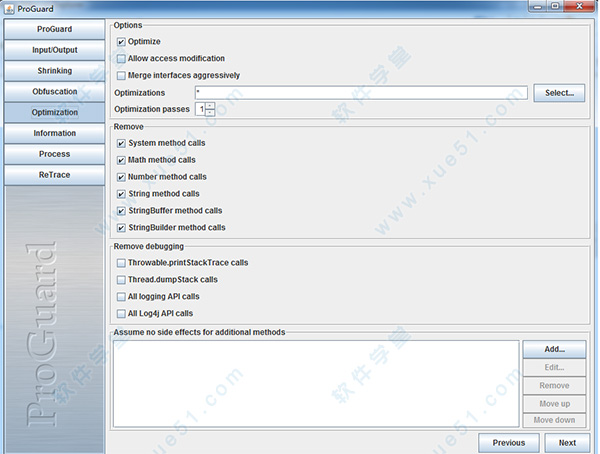
Task: Toggle StringBuilder method calls checkbox
Action: point(121,228)
